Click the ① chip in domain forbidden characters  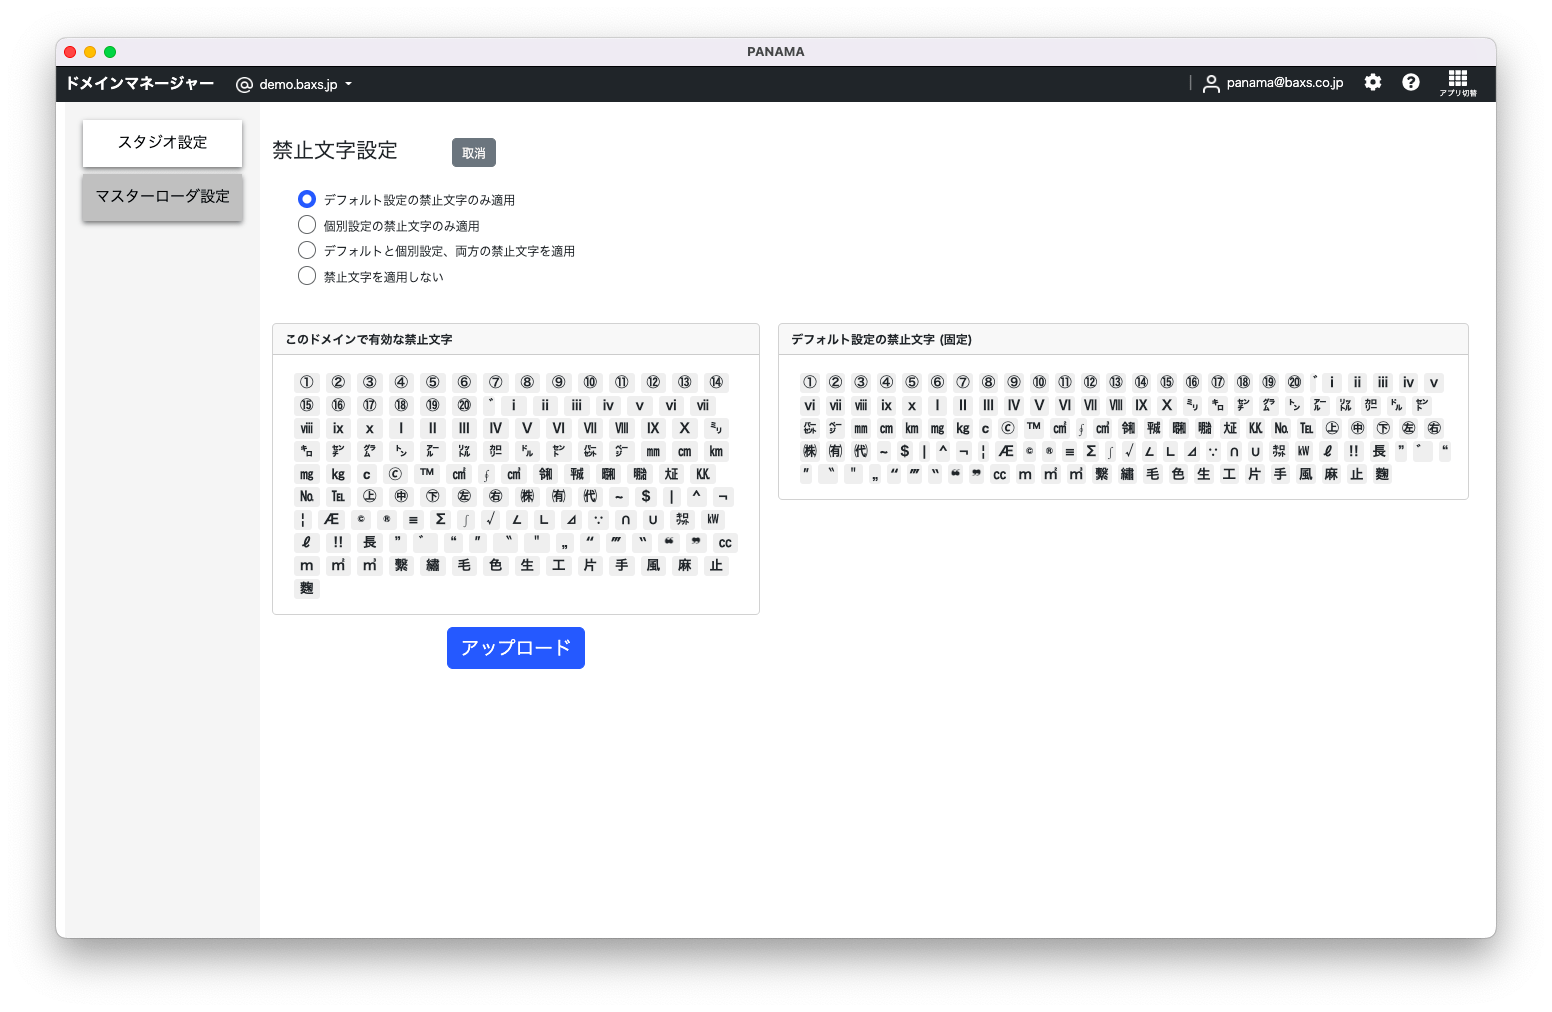307,382
